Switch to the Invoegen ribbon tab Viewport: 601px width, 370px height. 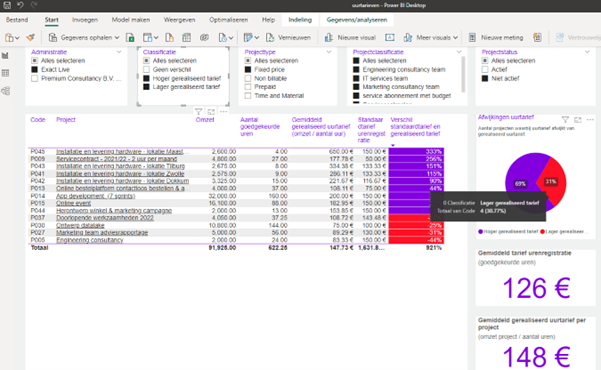(85, 20)
